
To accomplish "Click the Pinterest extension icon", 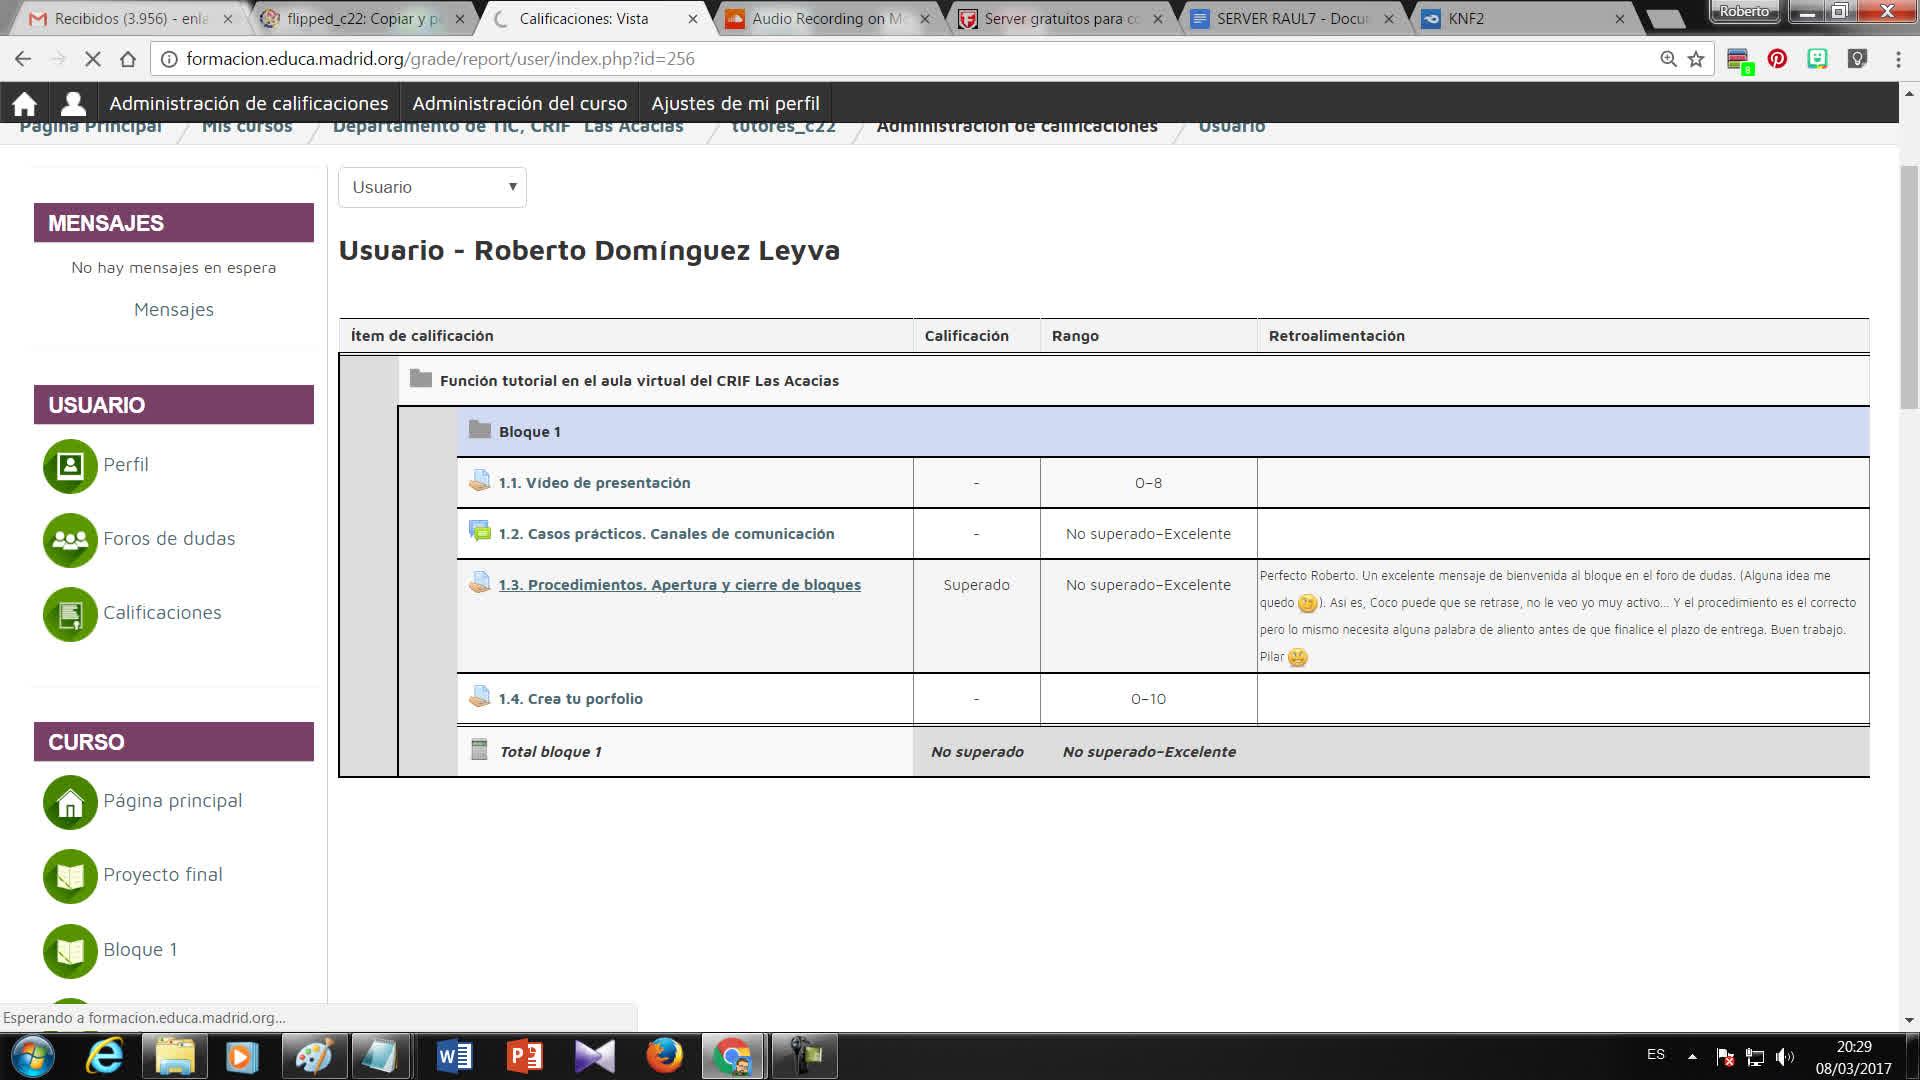I will 1777,59.
